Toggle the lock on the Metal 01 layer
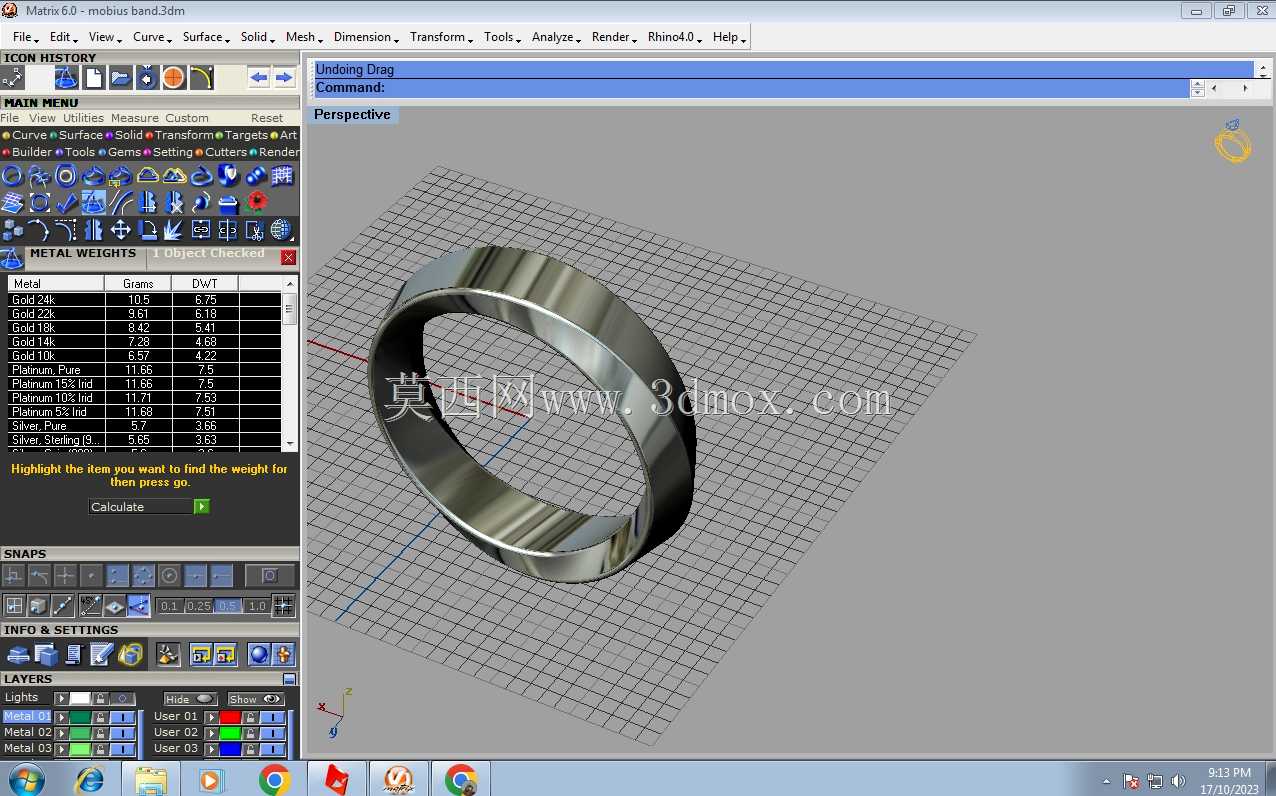 (x=100, y=717)
